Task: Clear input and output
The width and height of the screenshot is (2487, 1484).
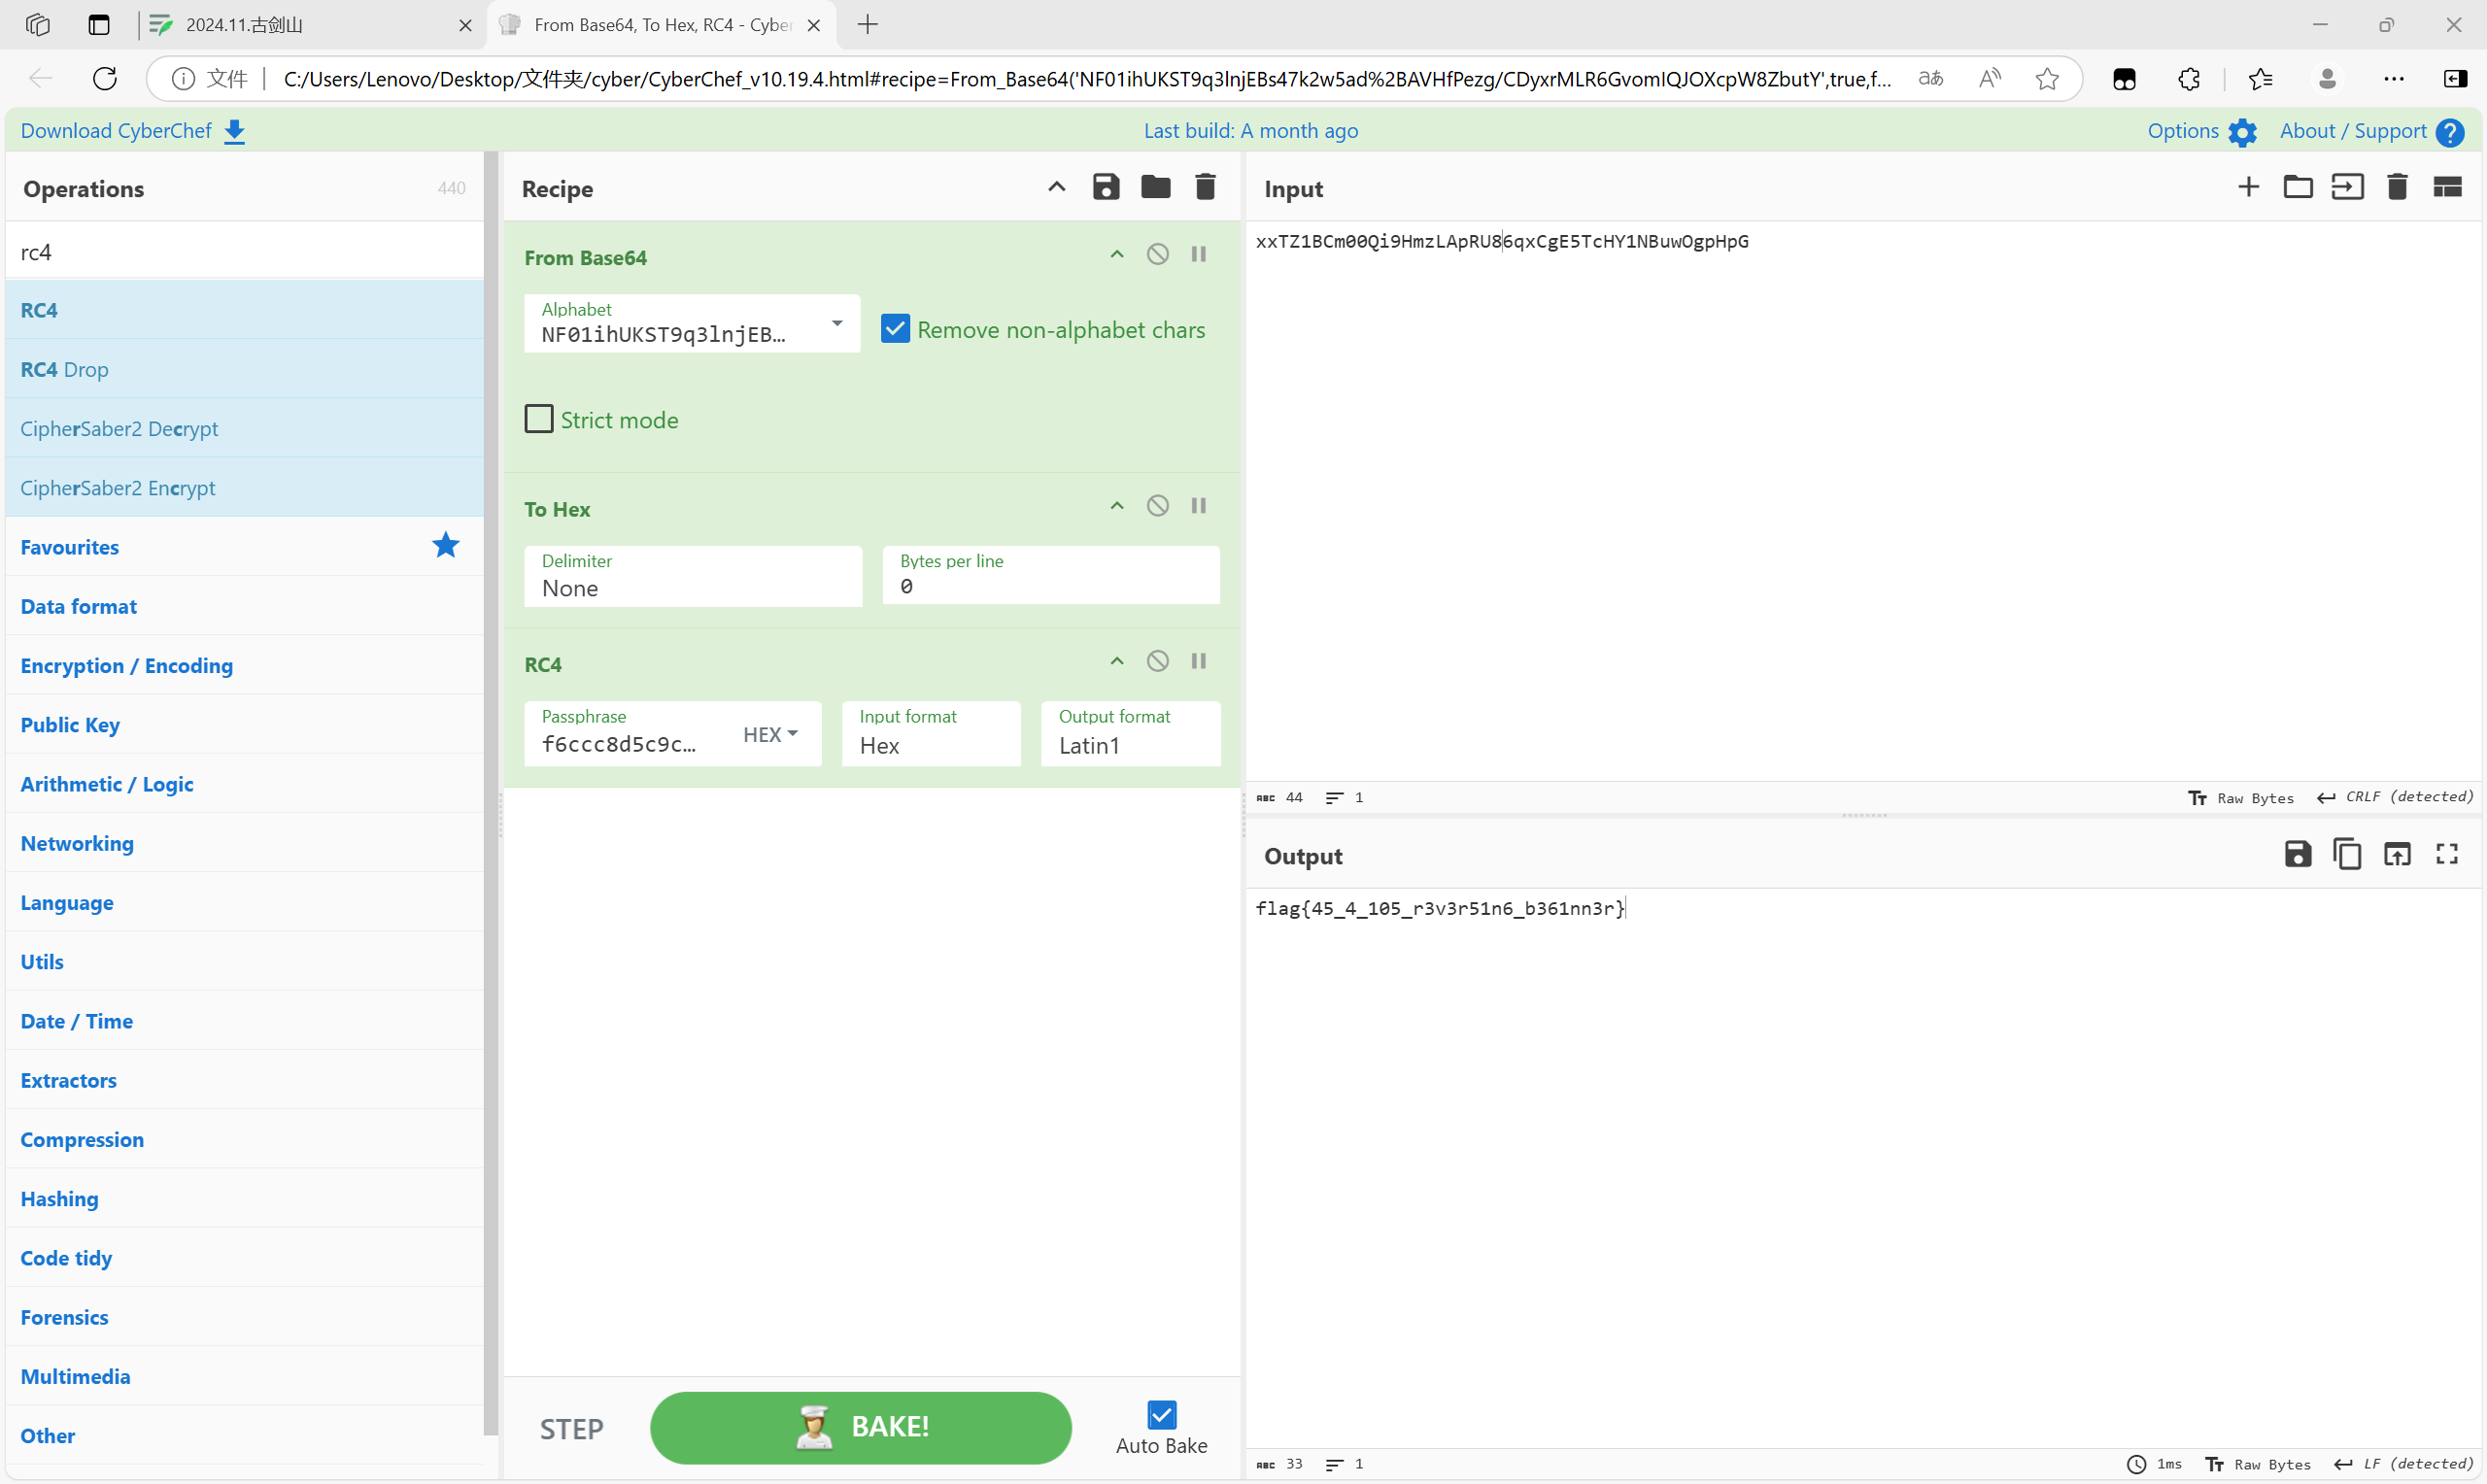Action: click(2397, 187)
